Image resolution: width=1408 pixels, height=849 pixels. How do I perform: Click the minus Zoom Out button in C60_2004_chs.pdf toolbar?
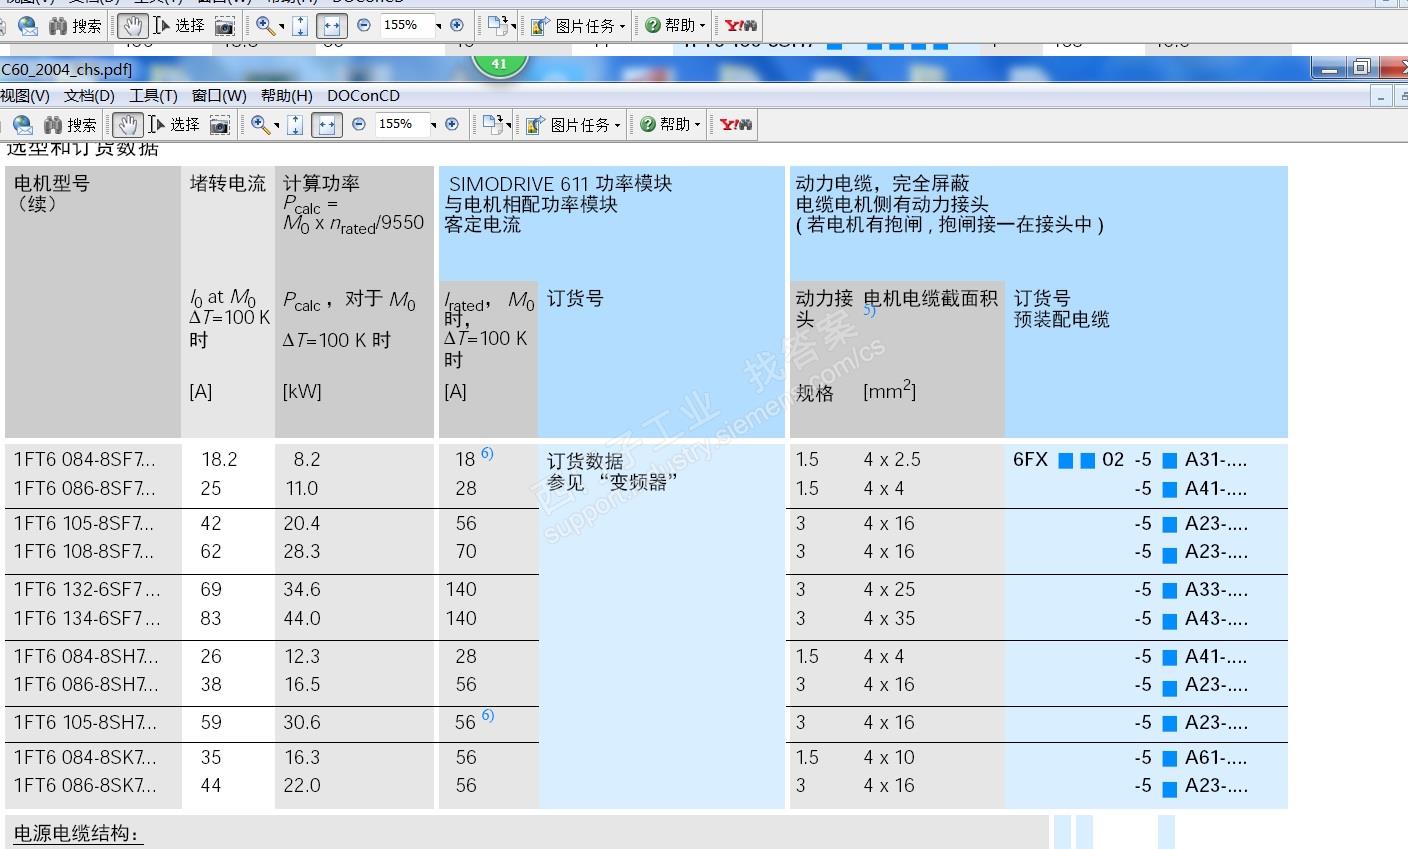358,124
